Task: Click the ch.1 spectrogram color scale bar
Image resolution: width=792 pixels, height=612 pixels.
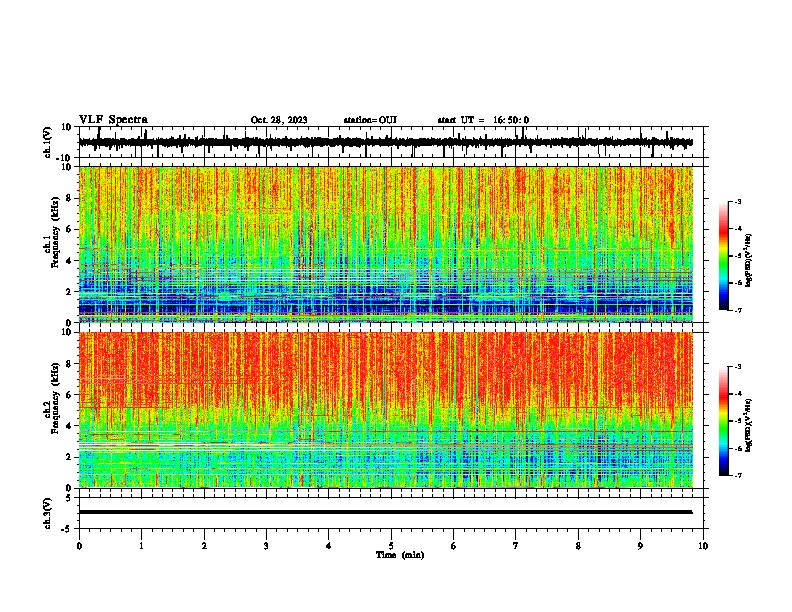Action: click(x=724, y=256)
